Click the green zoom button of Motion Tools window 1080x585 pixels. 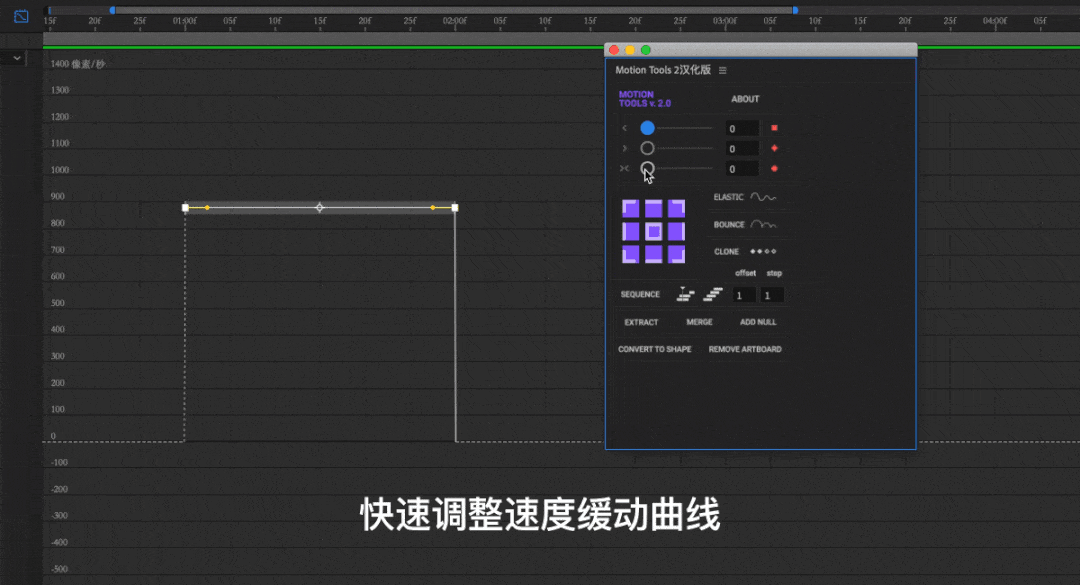[x=645, y=50]
